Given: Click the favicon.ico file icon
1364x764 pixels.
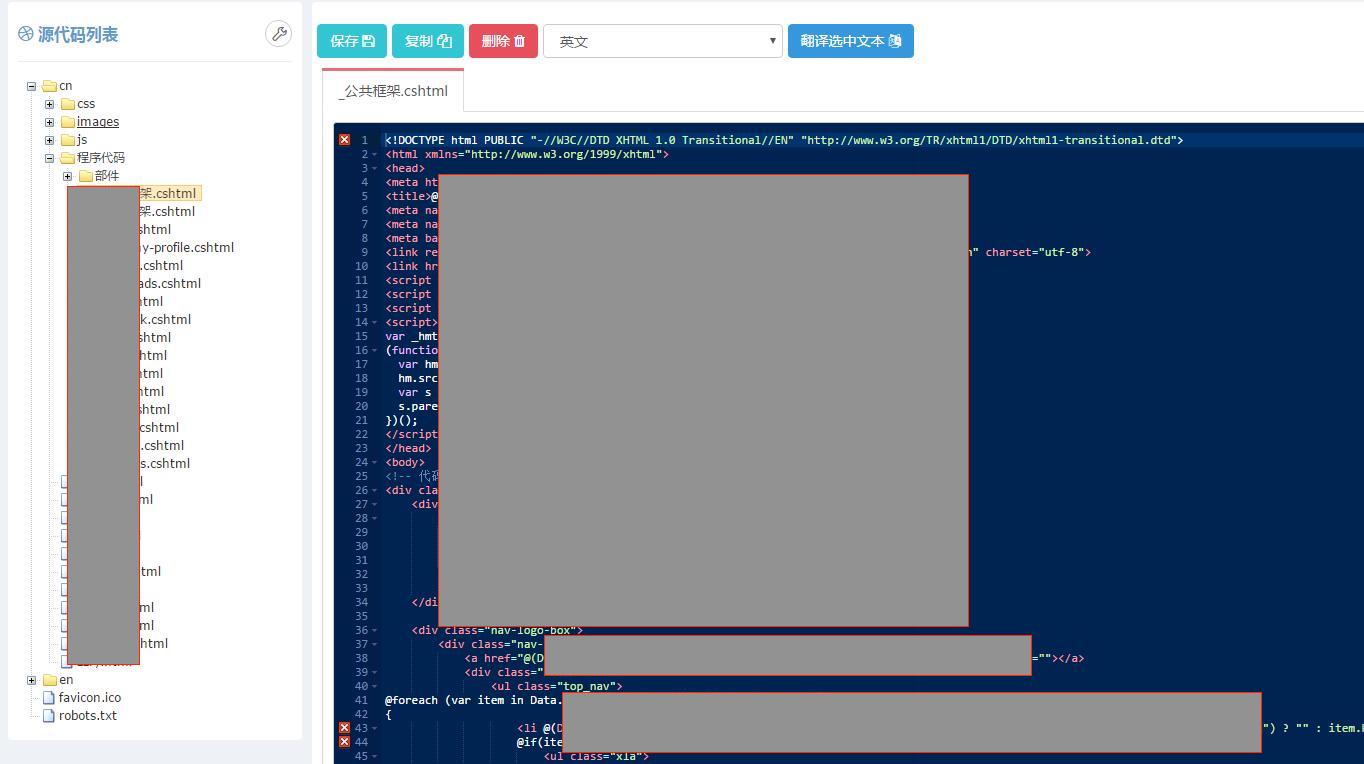Looking at the screenshot, I should [x=49, y=698].
